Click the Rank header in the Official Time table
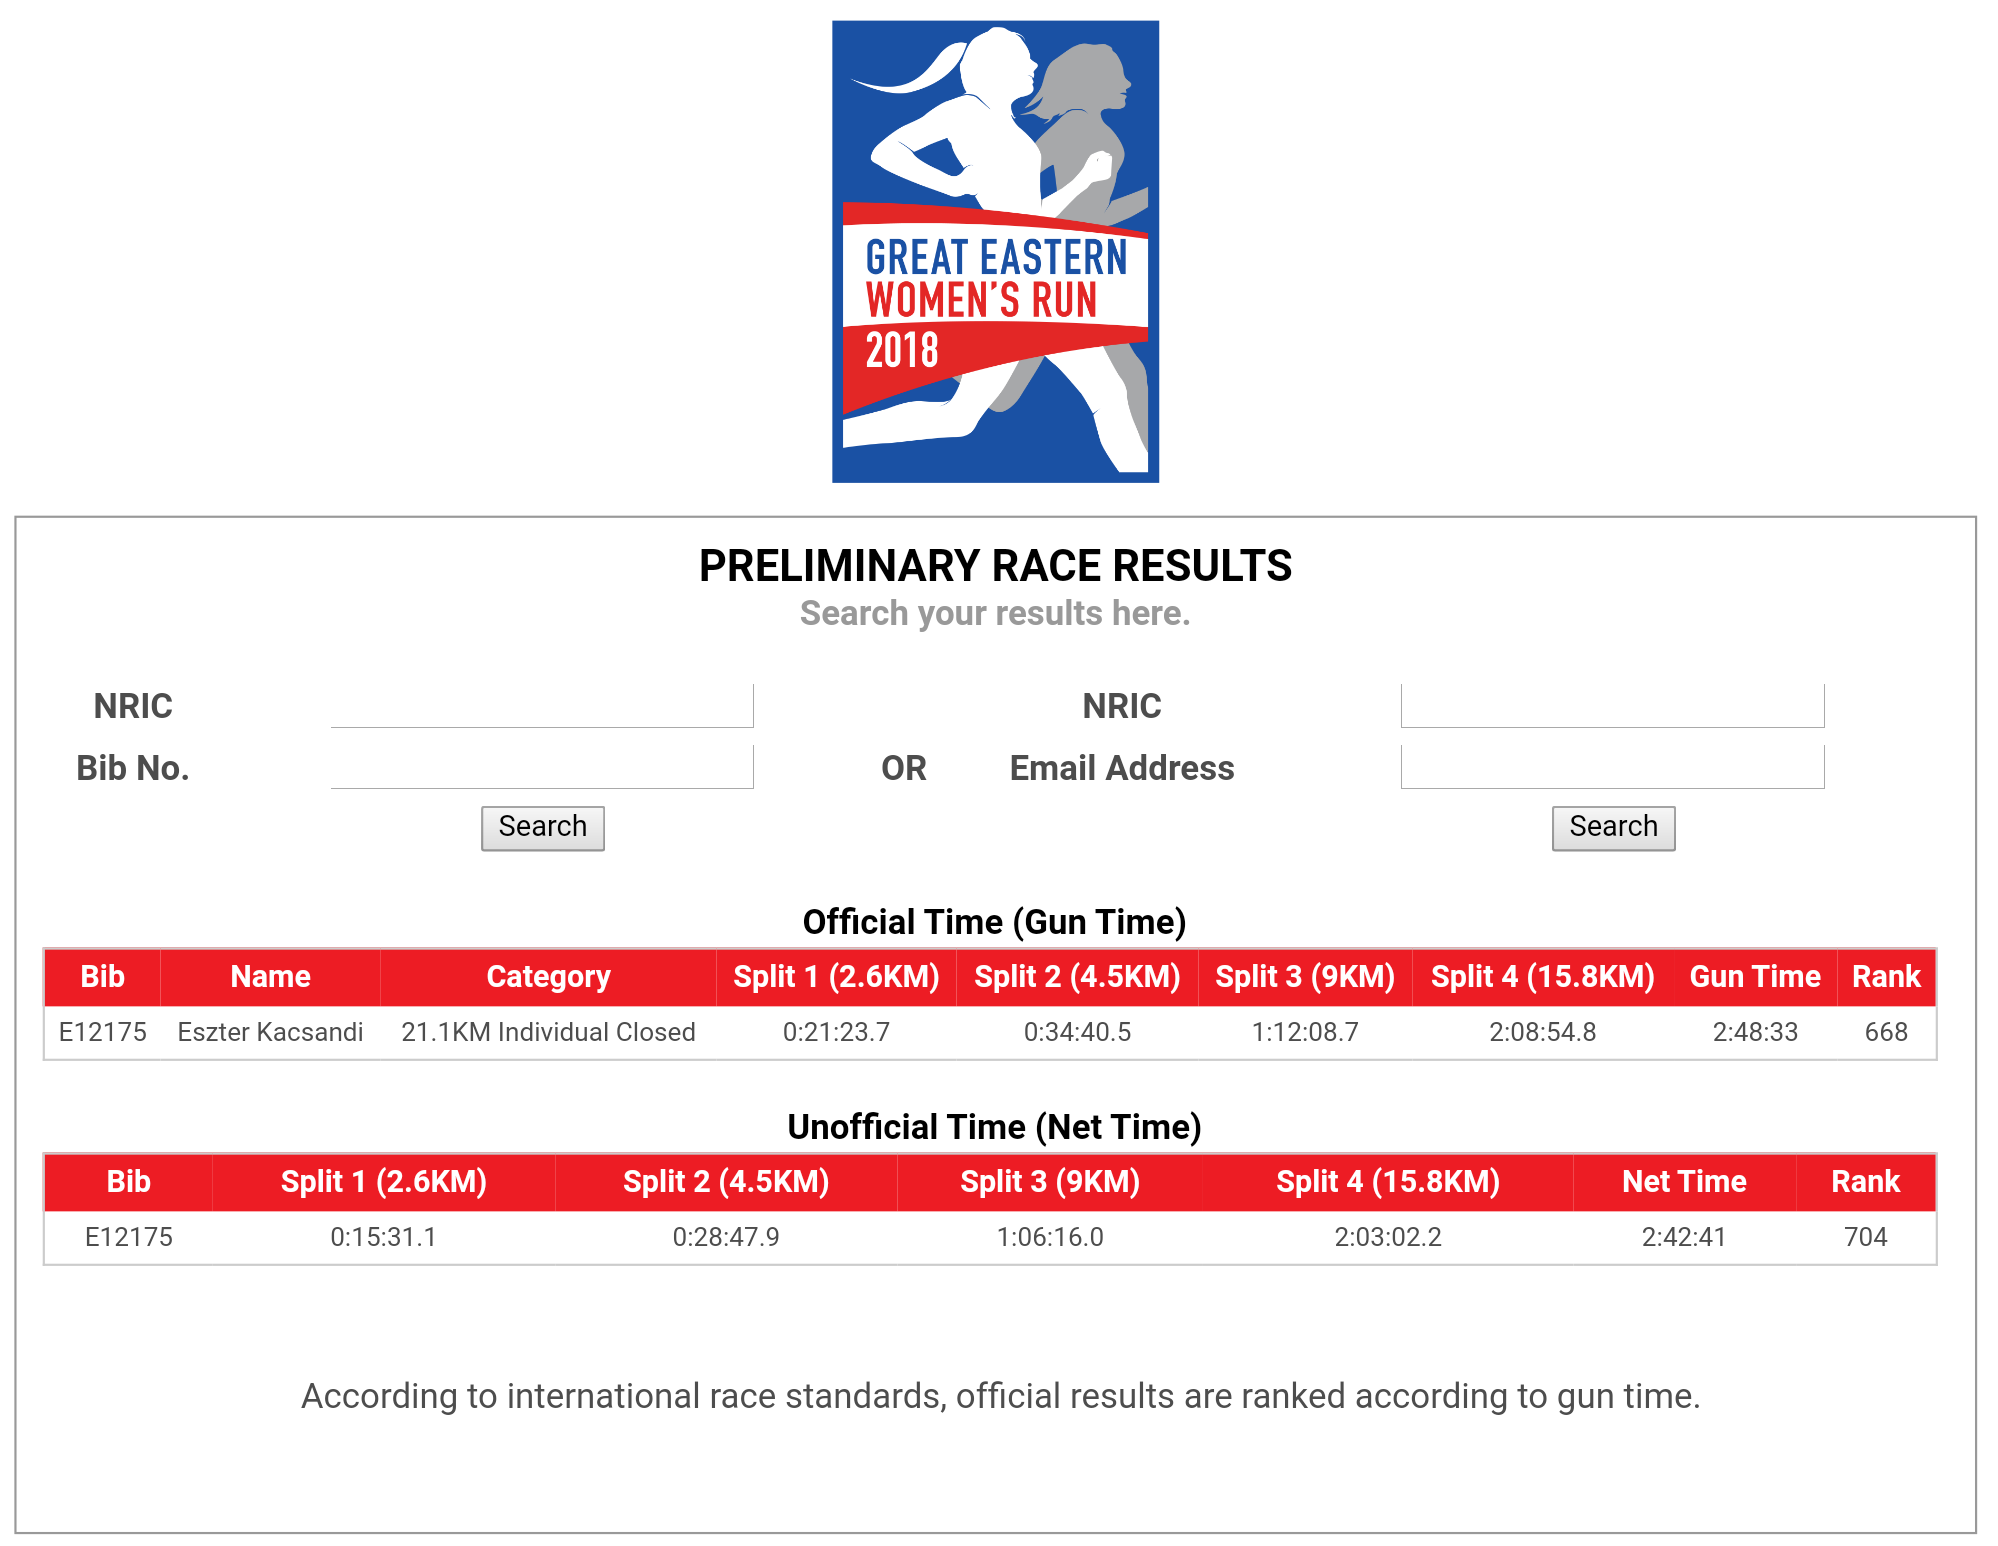Screen dimensions: 1998x1546 click(1886, 977)
